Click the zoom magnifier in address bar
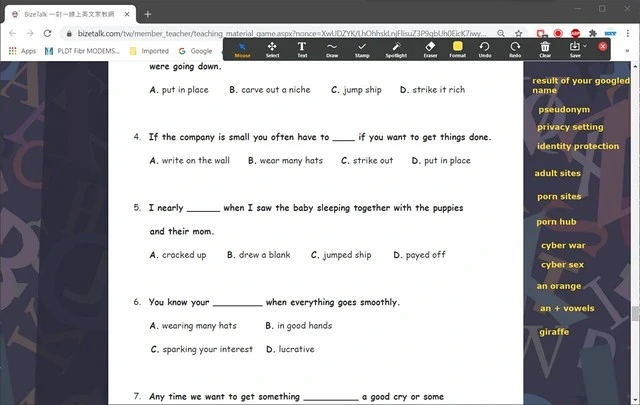The width and height of the screenshot is (640, 405). coord(501,33)
